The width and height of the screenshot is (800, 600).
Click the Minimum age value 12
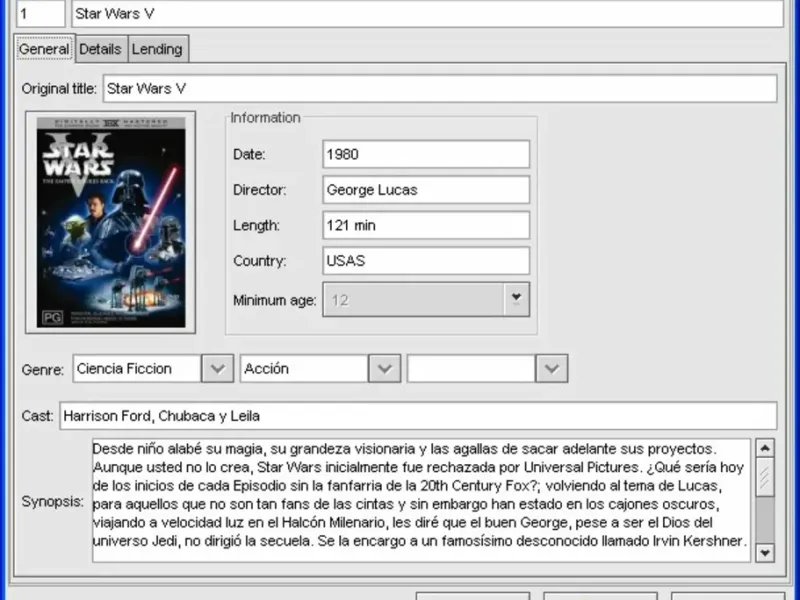340,300
